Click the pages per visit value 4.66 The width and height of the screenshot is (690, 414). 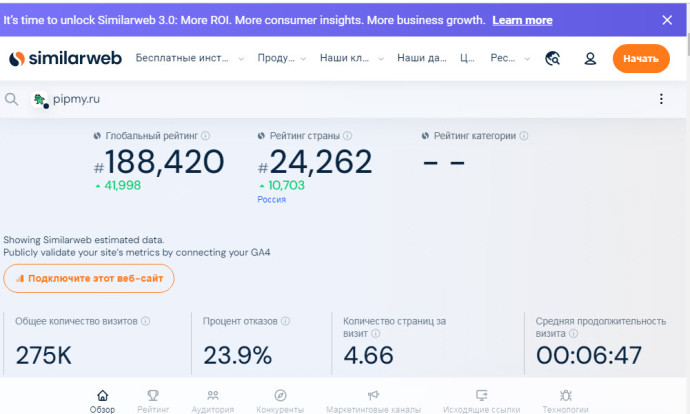point(368,355)
